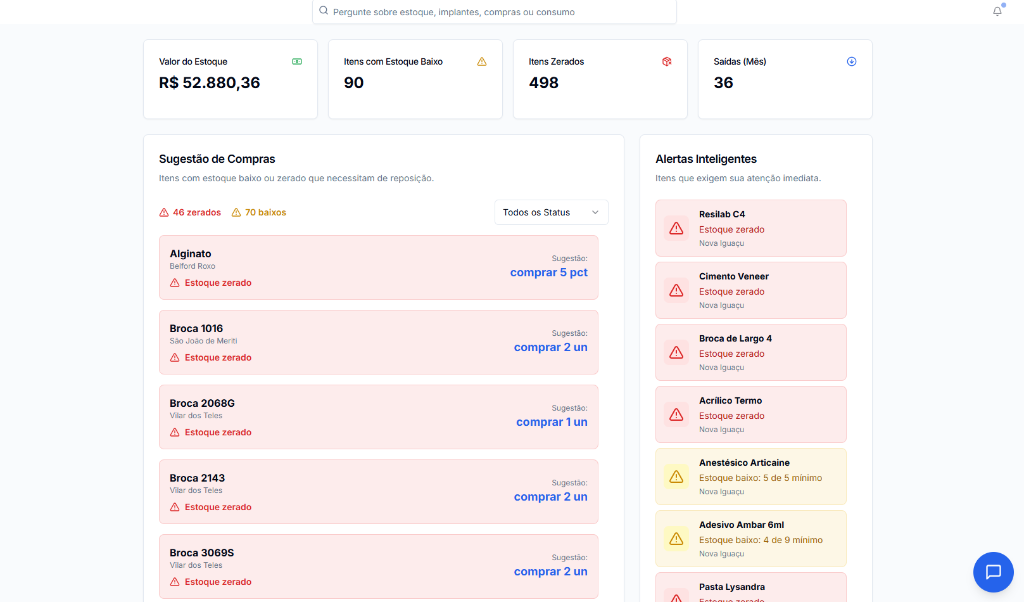Click the money icon on Valor do Estoque
Screen dimensions: 1024x602
297,62
